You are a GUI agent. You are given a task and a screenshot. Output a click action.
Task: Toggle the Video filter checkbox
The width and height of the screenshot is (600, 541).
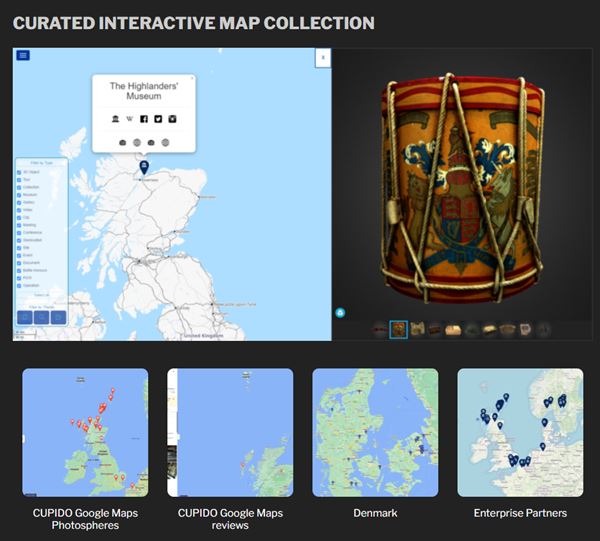tap(20, 210)
